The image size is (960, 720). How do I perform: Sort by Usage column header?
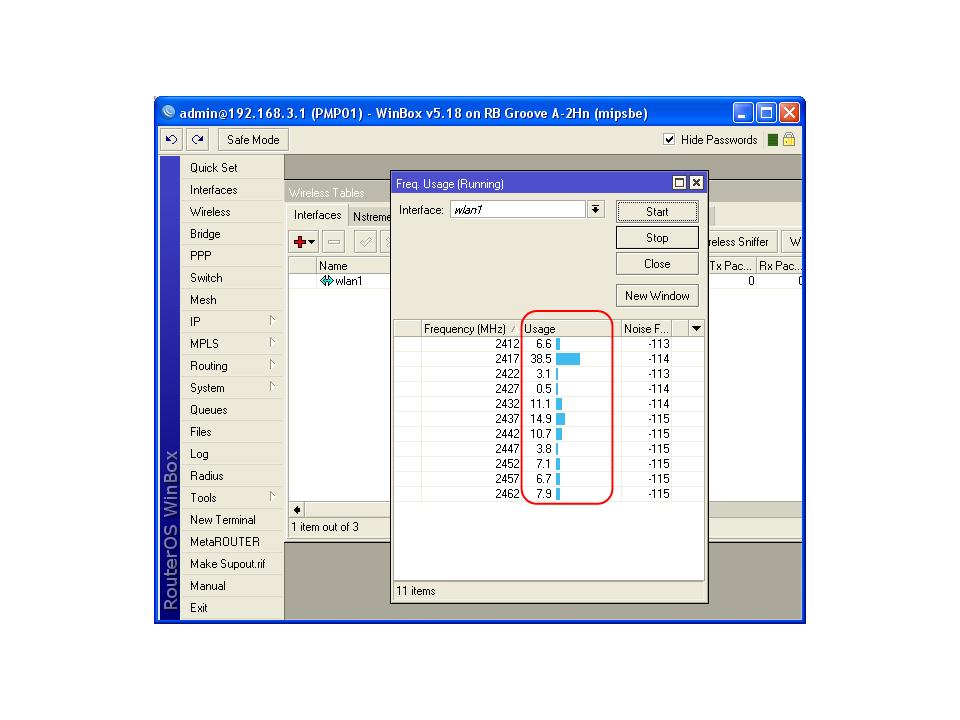click(571, 329)
